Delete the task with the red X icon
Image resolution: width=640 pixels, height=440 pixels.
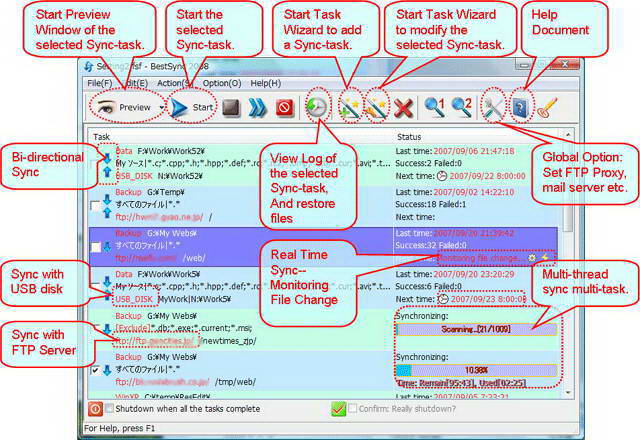pos(403,108)
